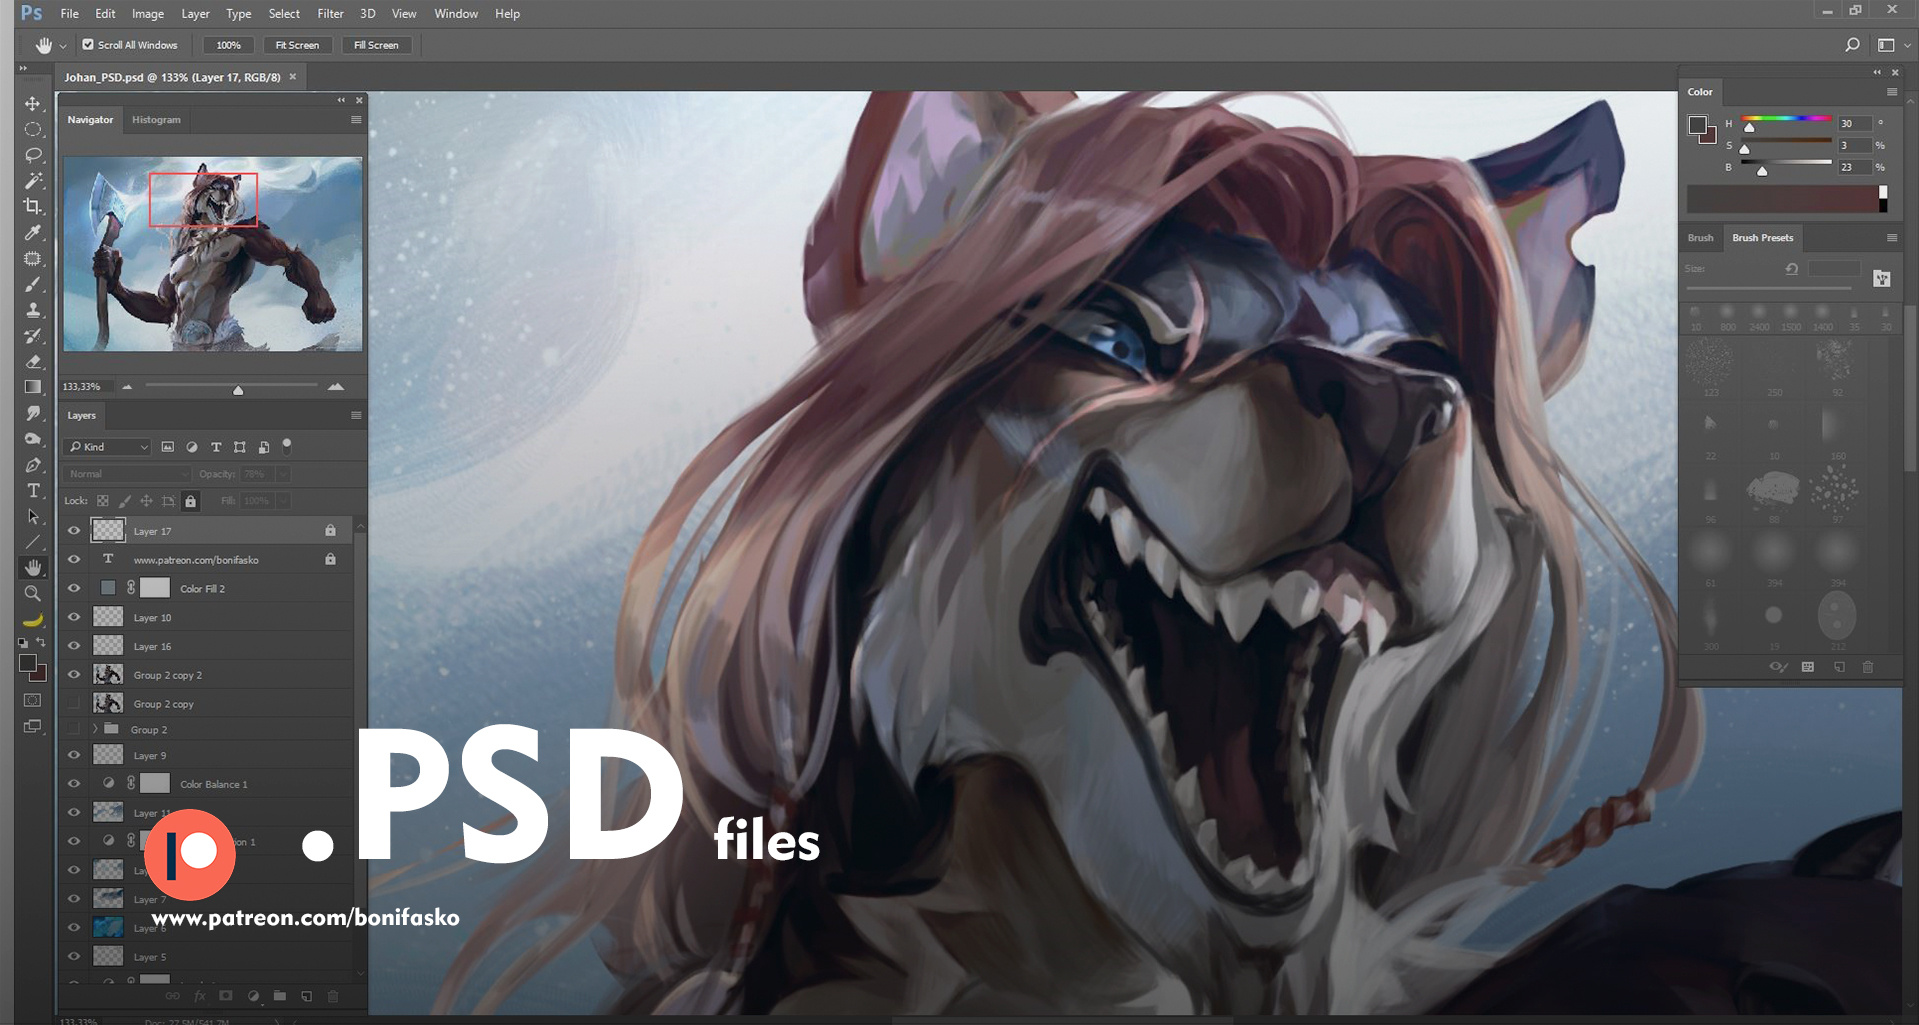Click the Navigator preview thumbnail
The image size is (1919, 1025).
tap(213, 254)
